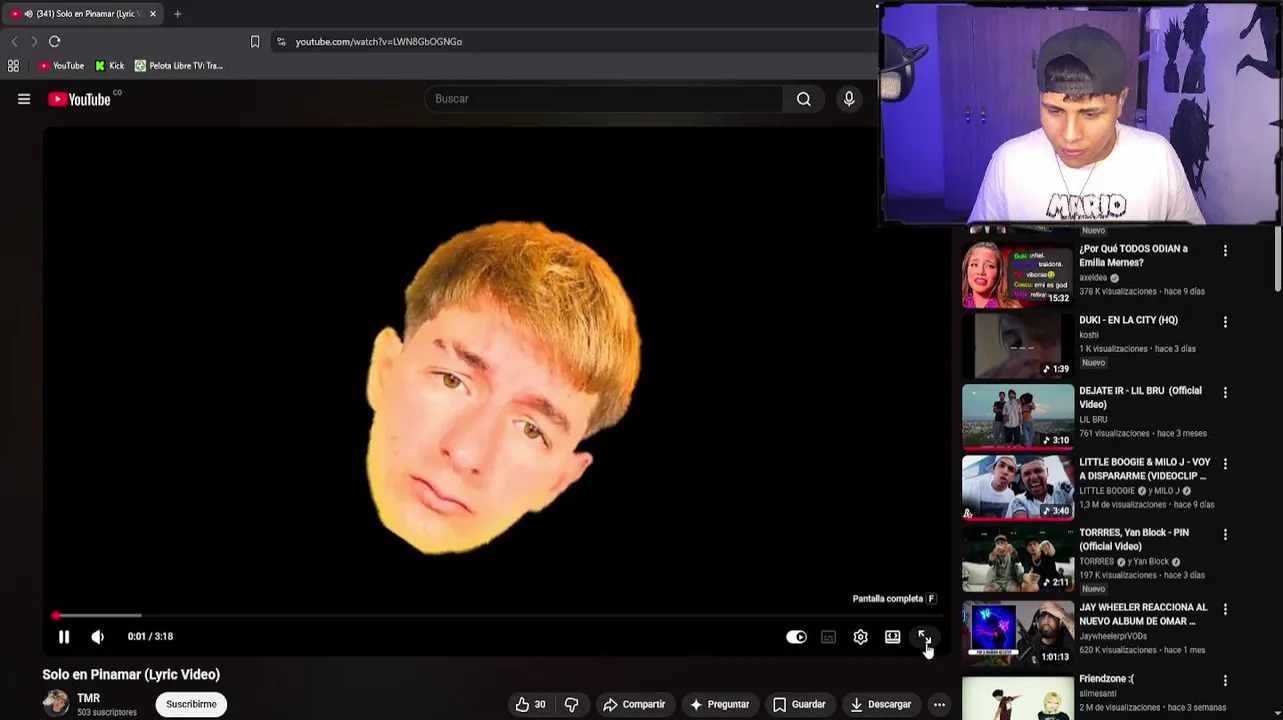Go back in the browser
The width and height of the screenshot is (1283, 720).
pyautogui.click(x=14, y=41)
